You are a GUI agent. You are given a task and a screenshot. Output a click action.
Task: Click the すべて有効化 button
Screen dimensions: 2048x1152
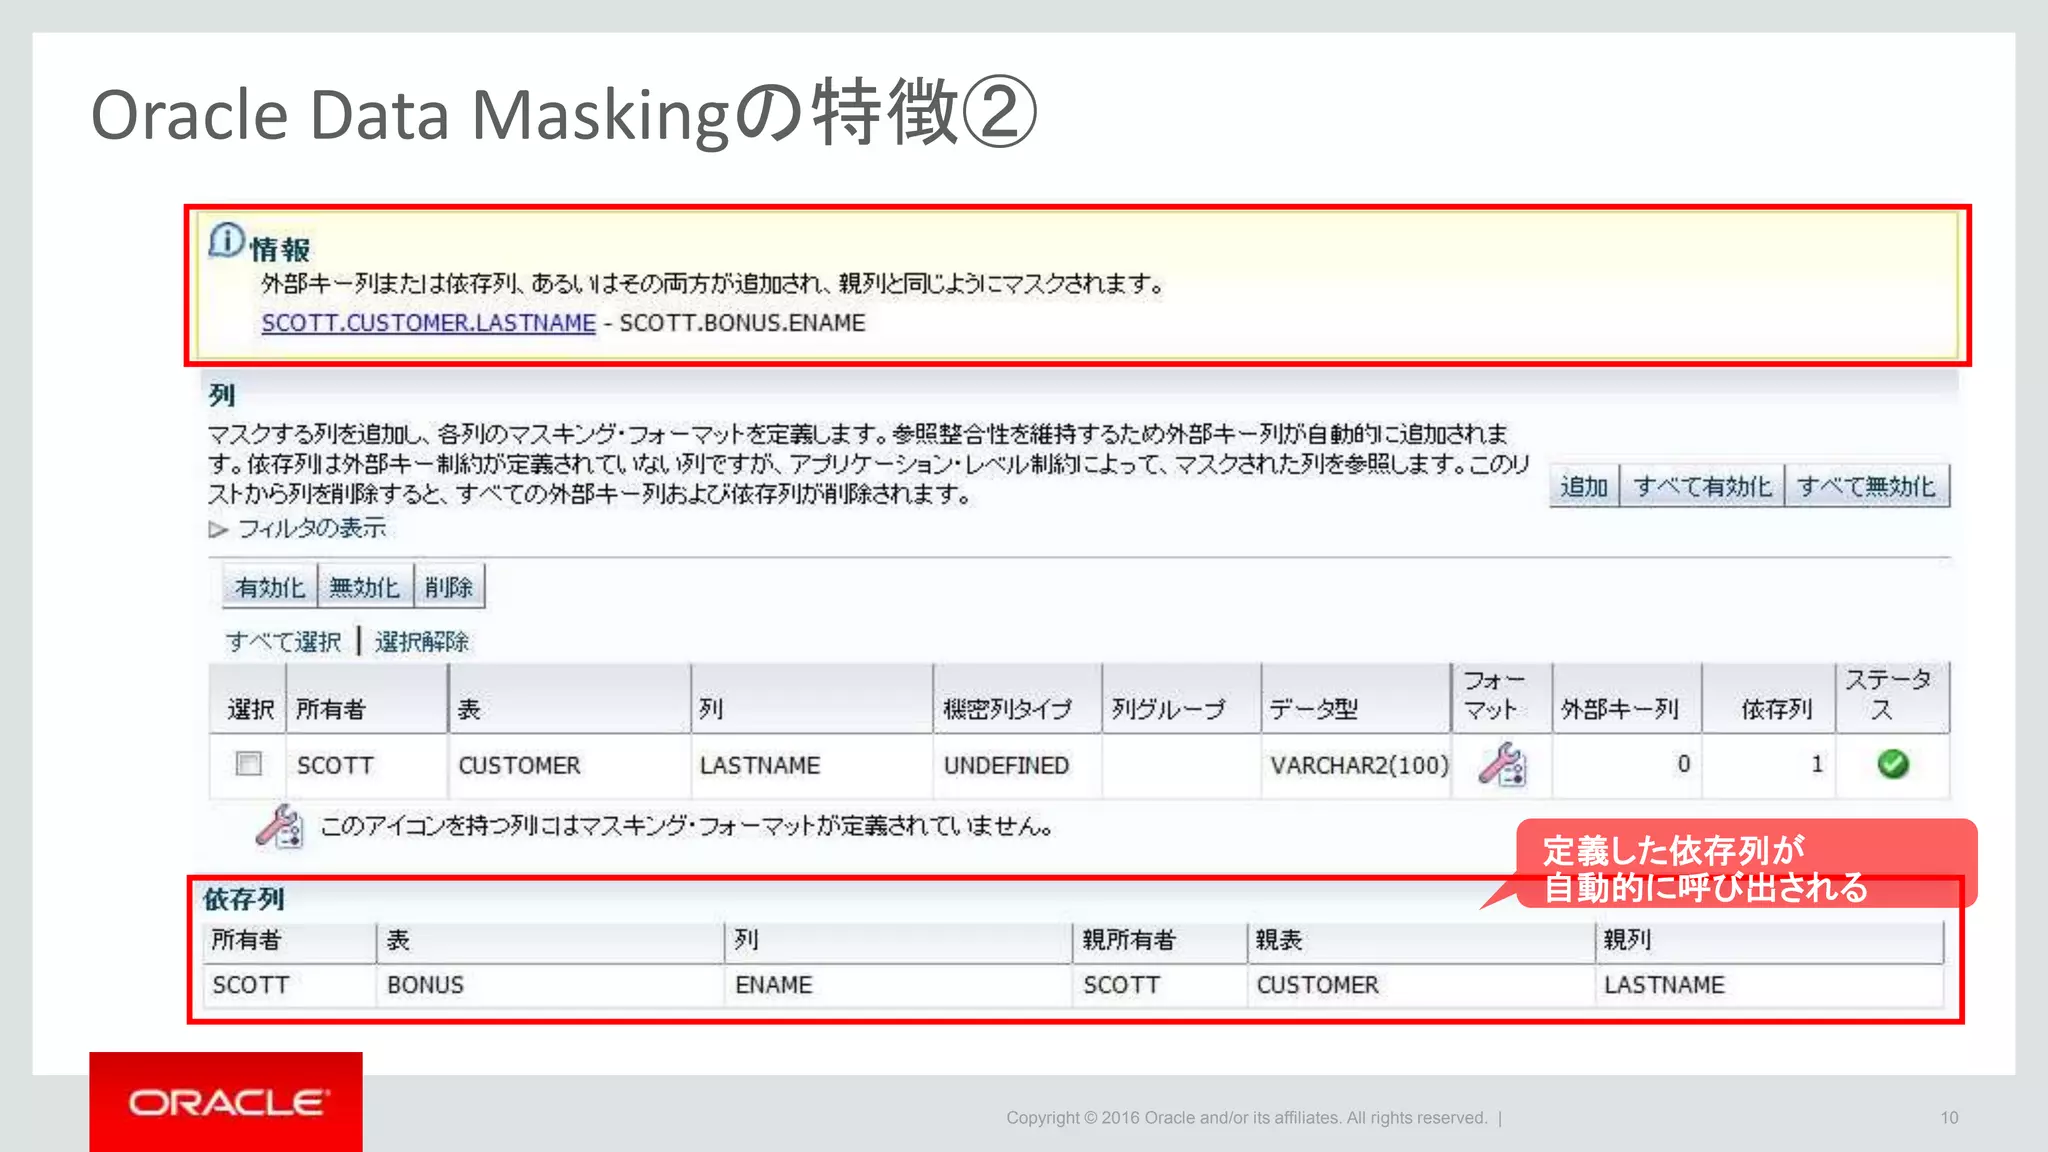pyautogui.click(x=1702, y=487)
